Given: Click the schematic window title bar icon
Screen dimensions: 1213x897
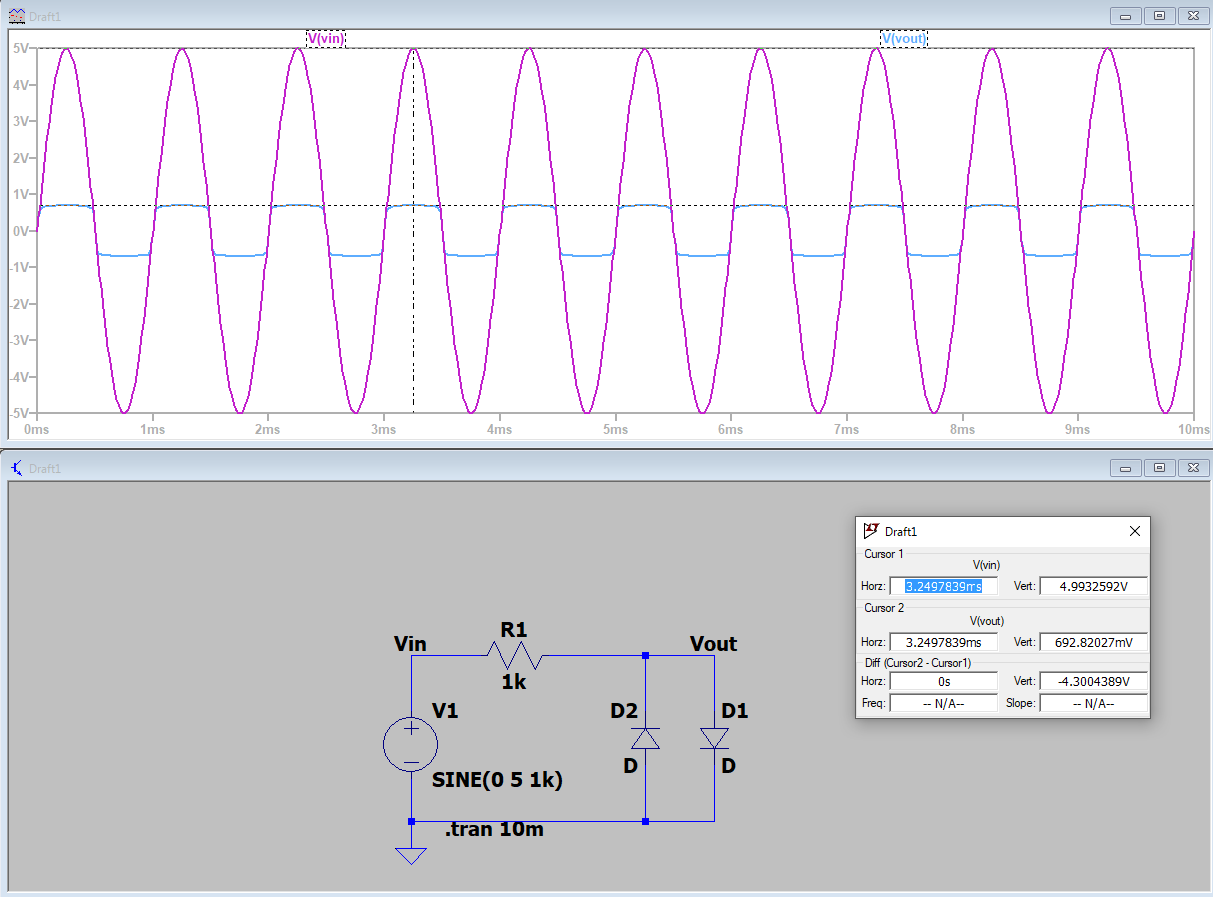Looking at the screenshot, I should (x=17, y=467).
